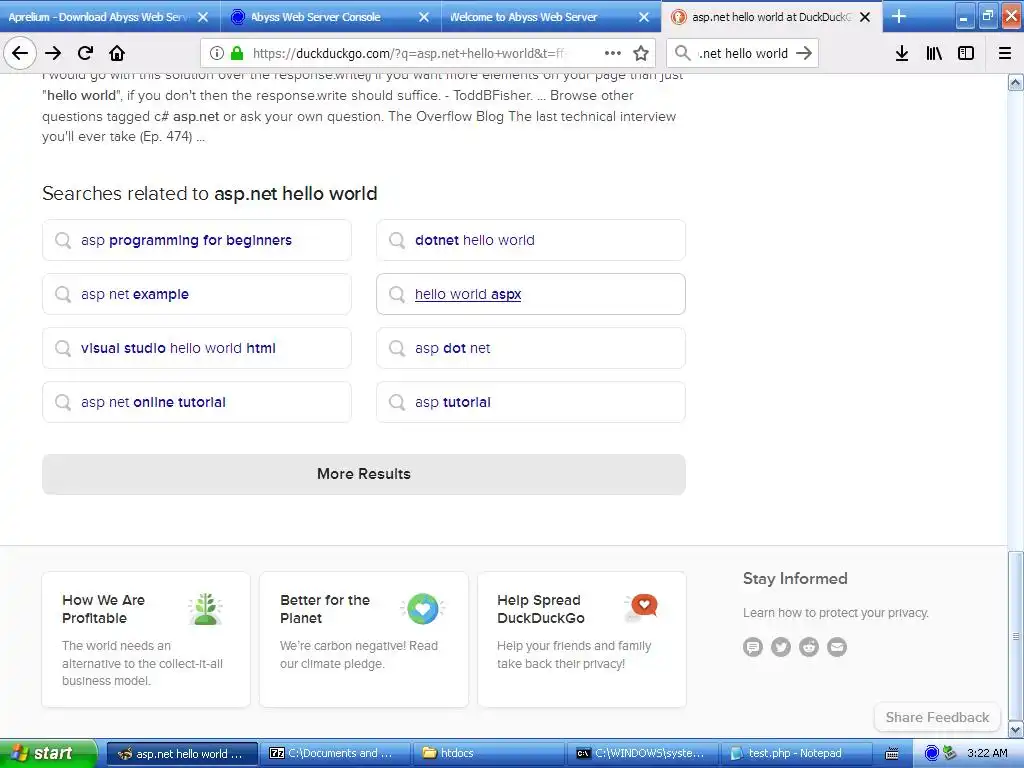Close the Welcome to Abyss Web Server tab
Screen dimensions: 1024x768
tap(644, 17)
